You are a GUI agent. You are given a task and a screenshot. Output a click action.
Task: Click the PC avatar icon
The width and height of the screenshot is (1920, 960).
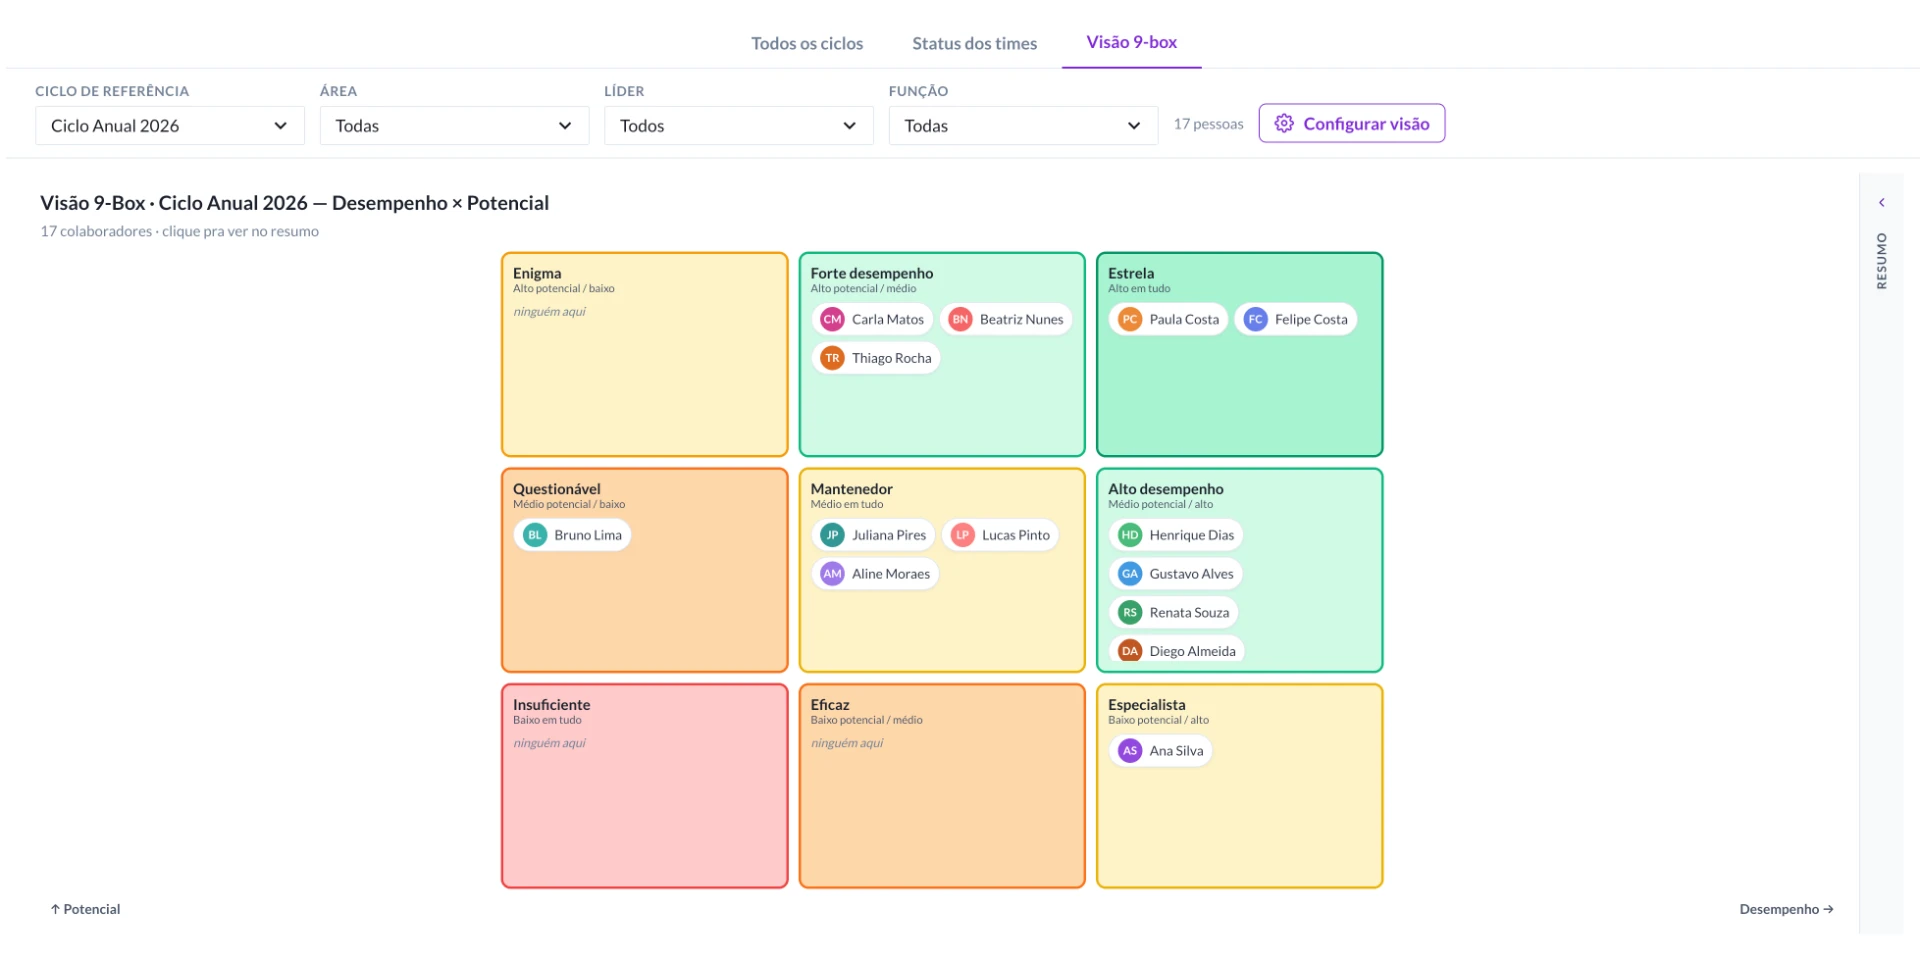click(1130, 319)
